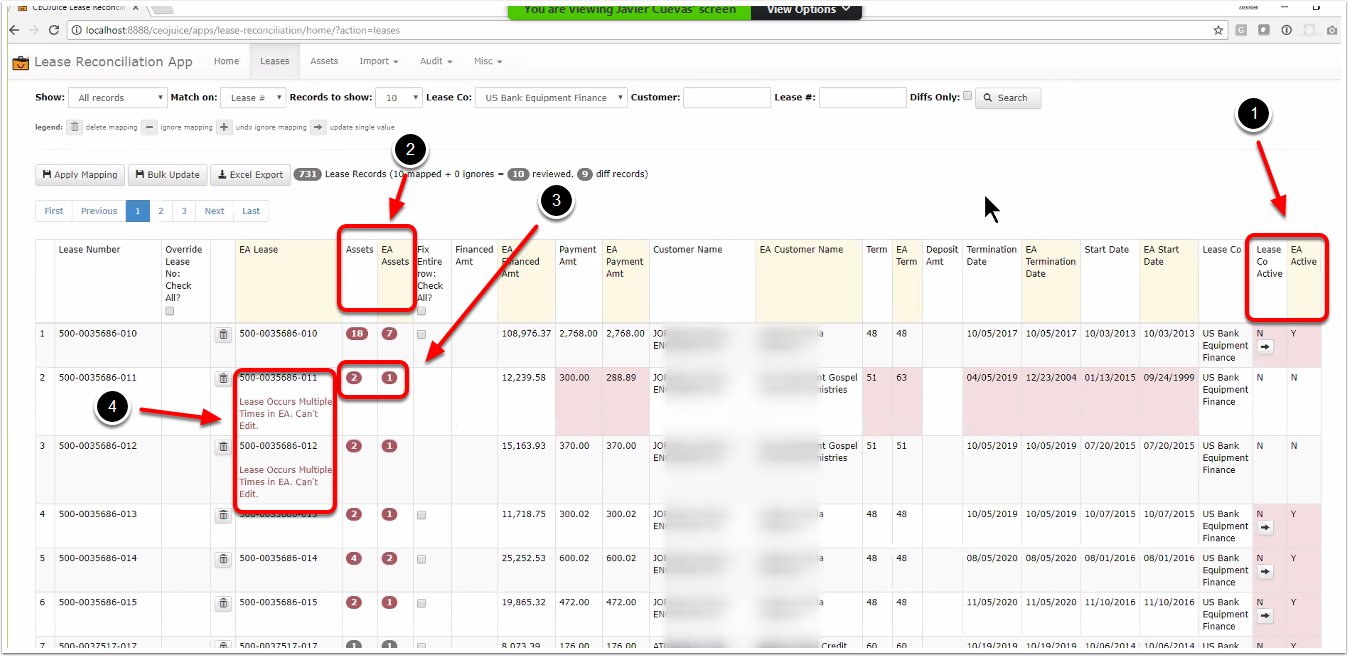The height and width of the screenshot is (656, 1348).
Task: Click the Bulk Update button
Action: coord(167,175)
